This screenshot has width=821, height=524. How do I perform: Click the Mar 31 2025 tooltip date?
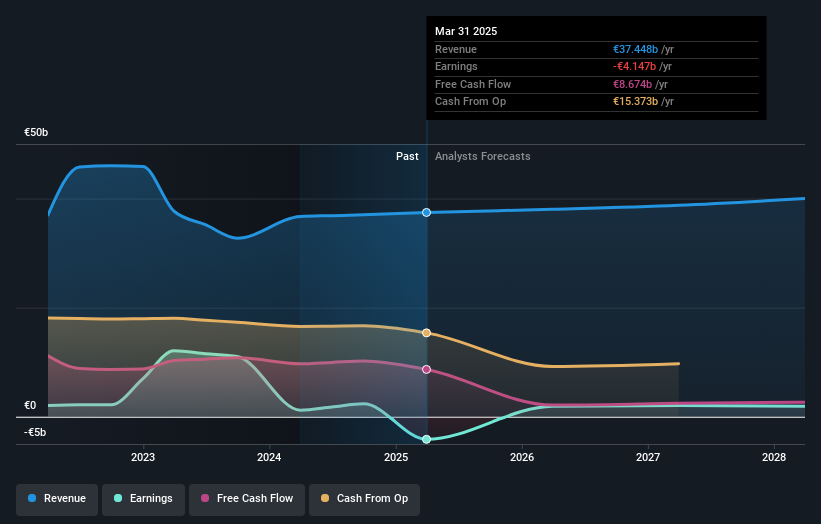[466, 31]
